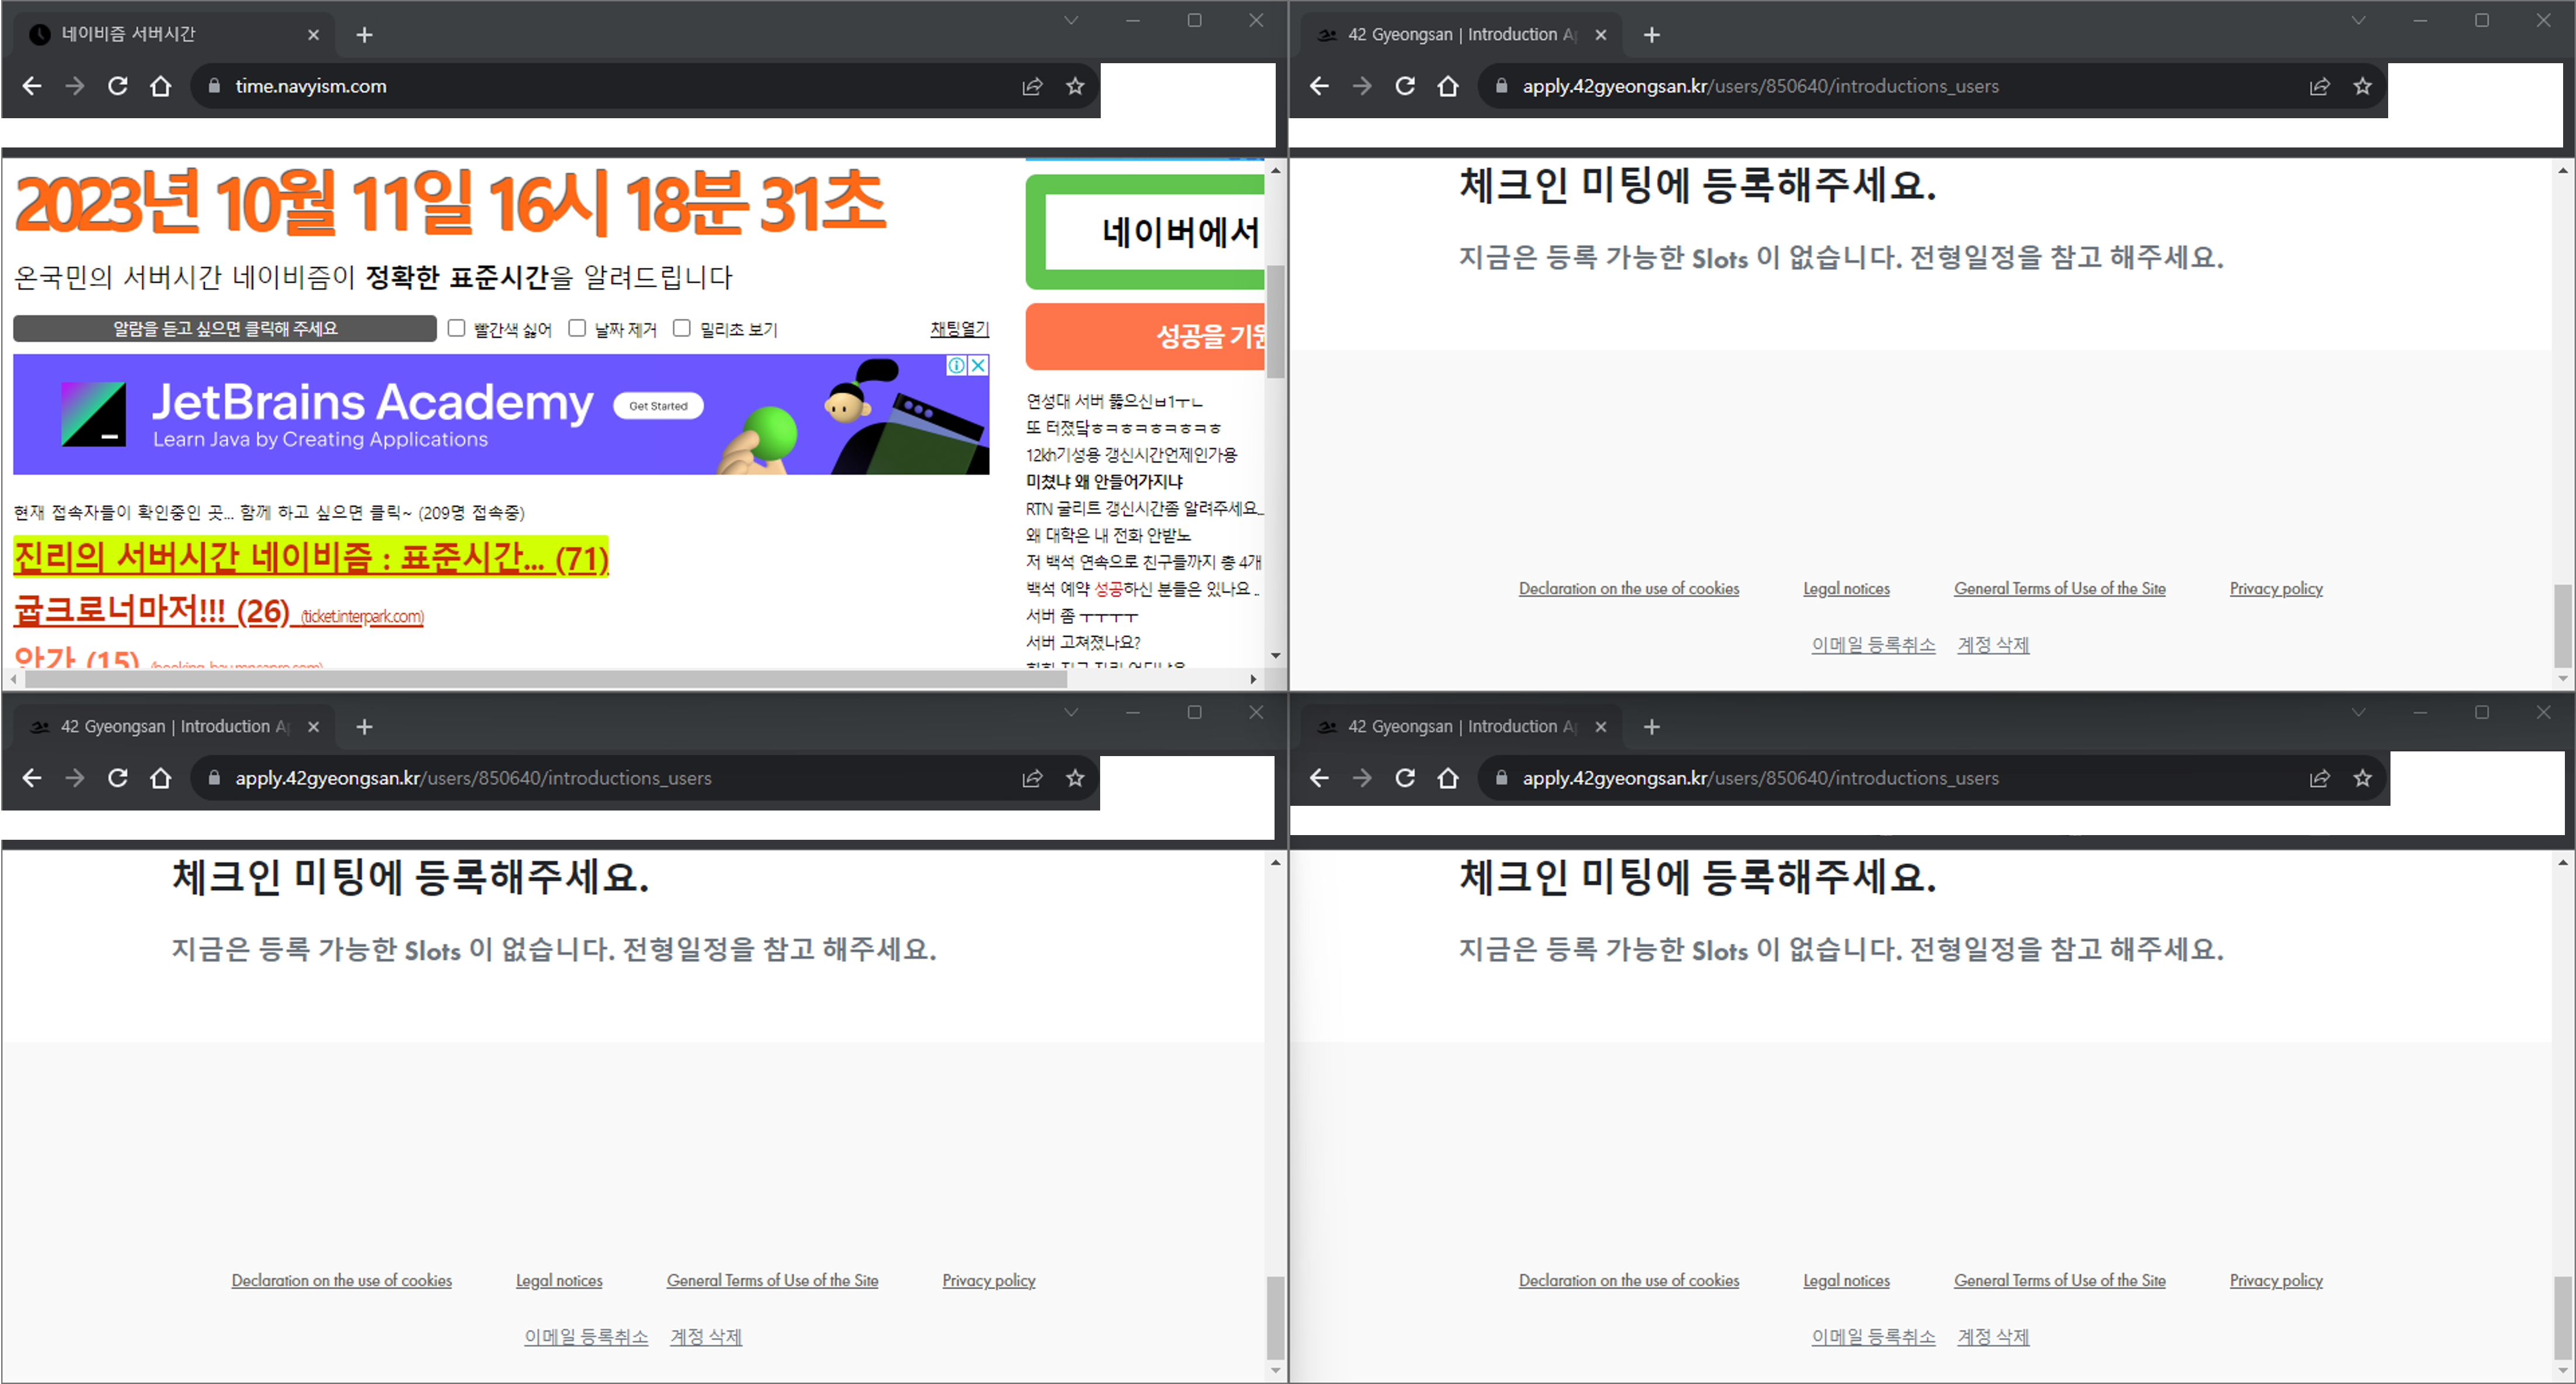Screen dimensions: 2576x1384
Task: Reload the time.navyism.com page
Action: point(118,86)
